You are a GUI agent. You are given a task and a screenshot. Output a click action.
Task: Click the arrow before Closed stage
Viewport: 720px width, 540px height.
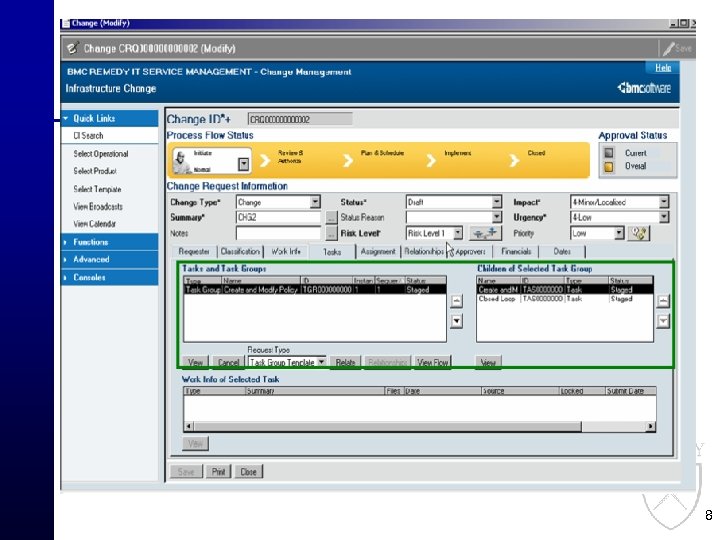tap(514, 160)
